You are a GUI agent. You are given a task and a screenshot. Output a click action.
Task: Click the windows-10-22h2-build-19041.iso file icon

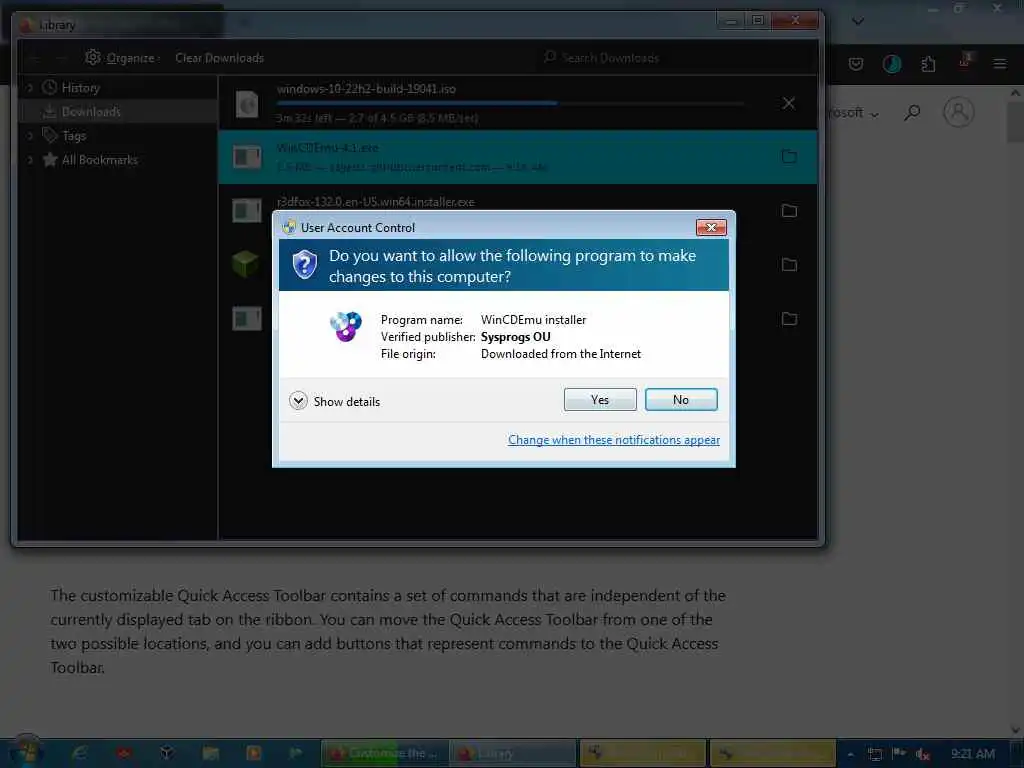(x=247, y=104)
